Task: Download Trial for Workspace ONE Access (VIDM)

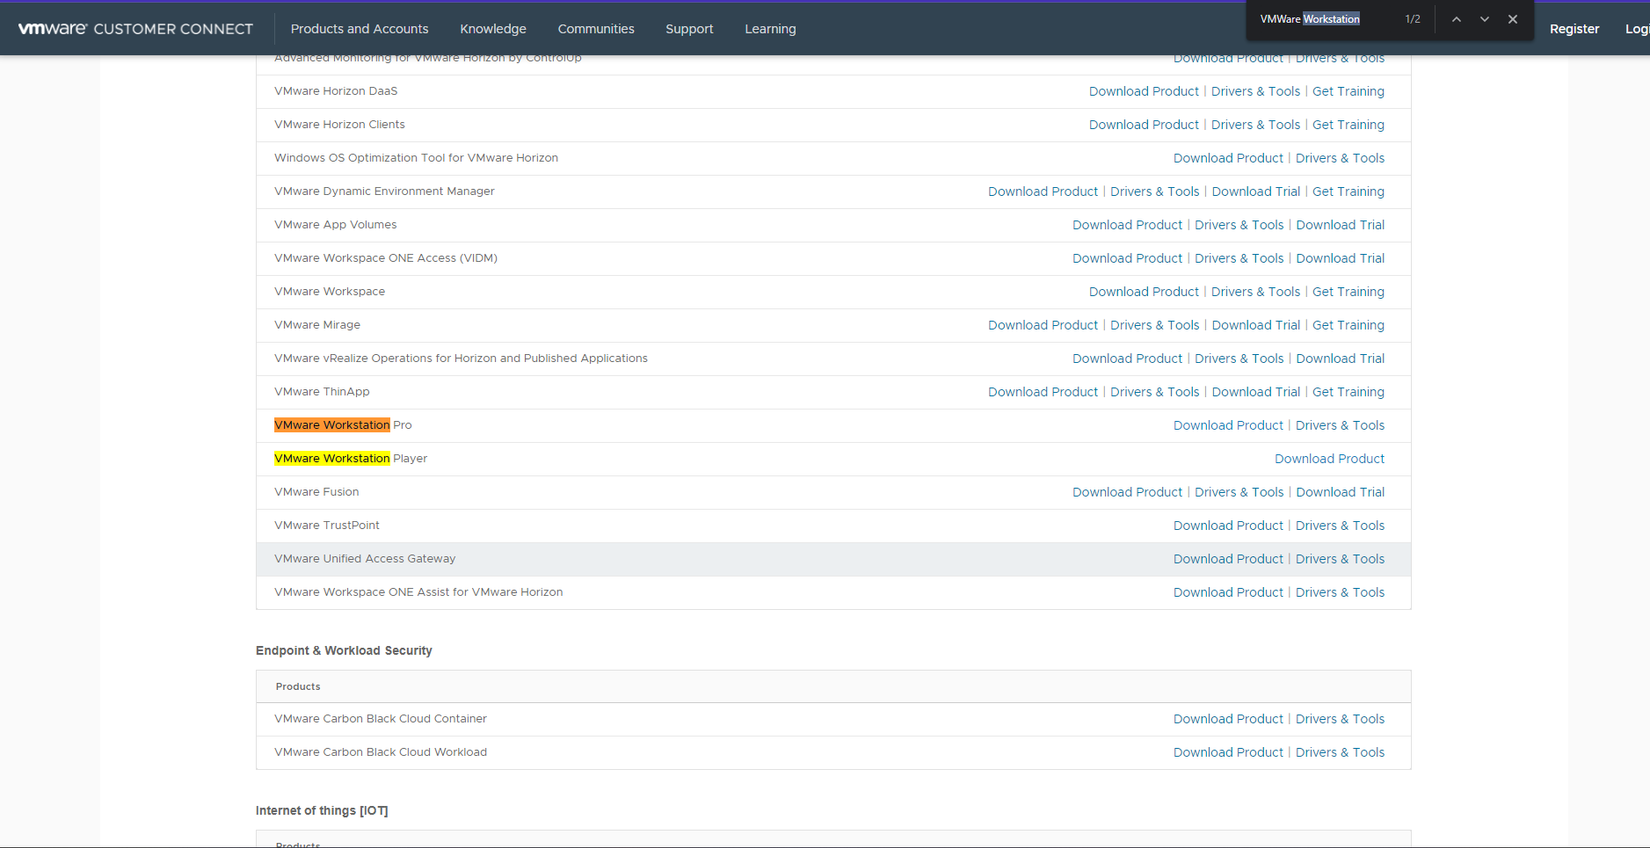Action: [x=1340, y=259]
